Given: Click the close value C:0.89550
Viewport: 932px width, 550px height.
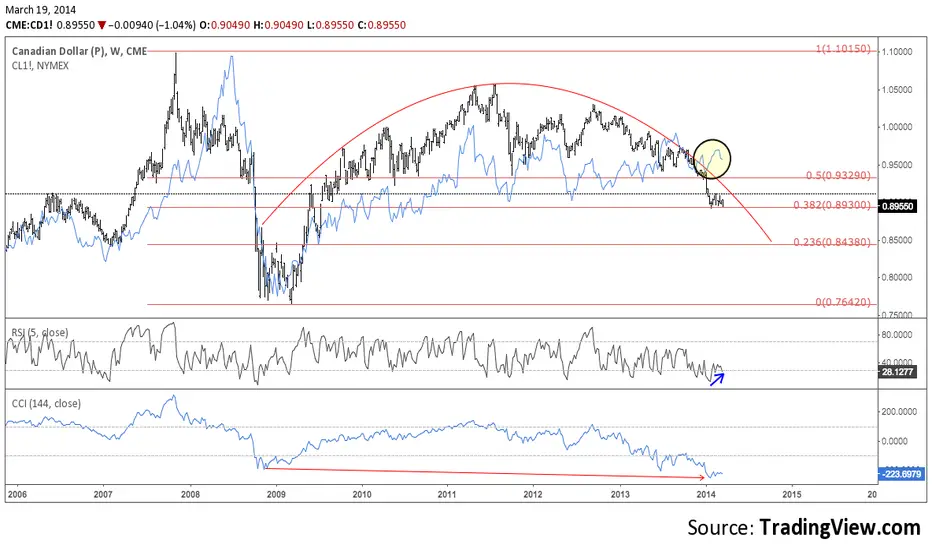Looking at the screenshot, I should (x=382, y=25).
